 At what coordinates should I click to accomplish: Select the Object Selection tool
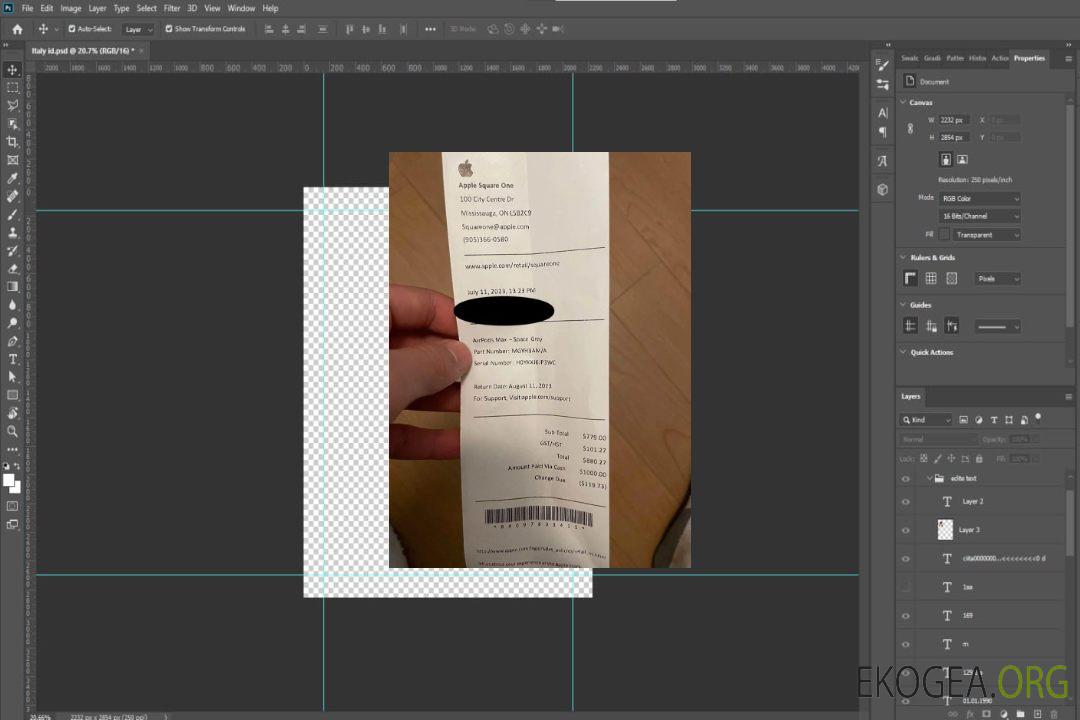[x=12, y=124]
